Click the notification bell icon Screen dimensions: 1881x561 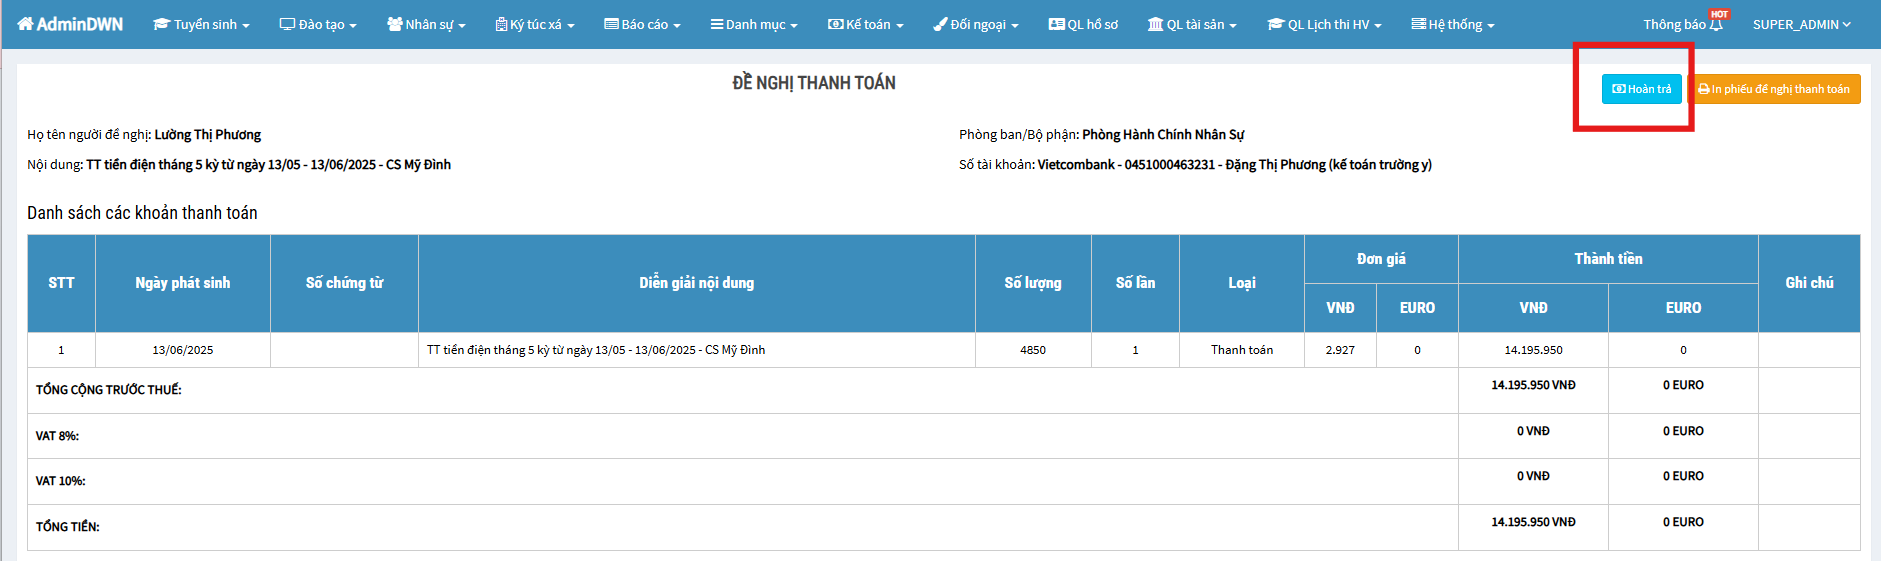click(x=1716, y=25)
